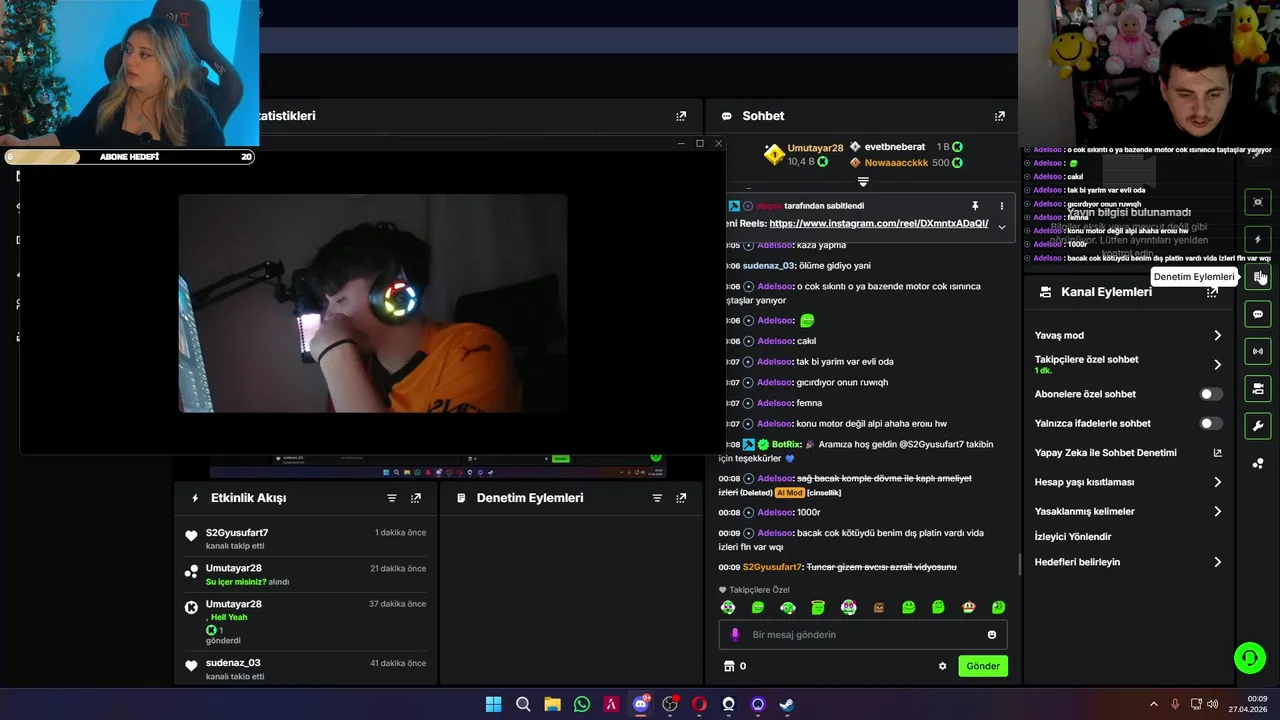Click the BotRix welcome message in chat
This screenshot has width=1280, height=720.
click(x=856, y=451)
